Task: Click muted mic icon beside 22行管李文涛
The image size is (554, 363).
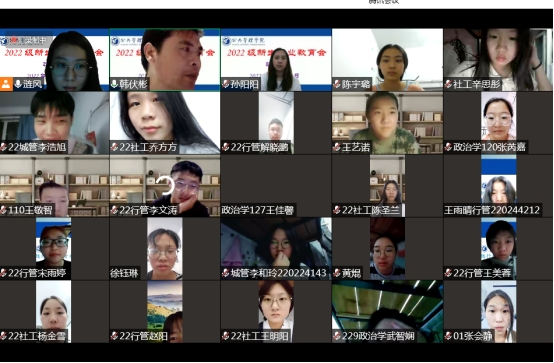Action: pos(114,210)
